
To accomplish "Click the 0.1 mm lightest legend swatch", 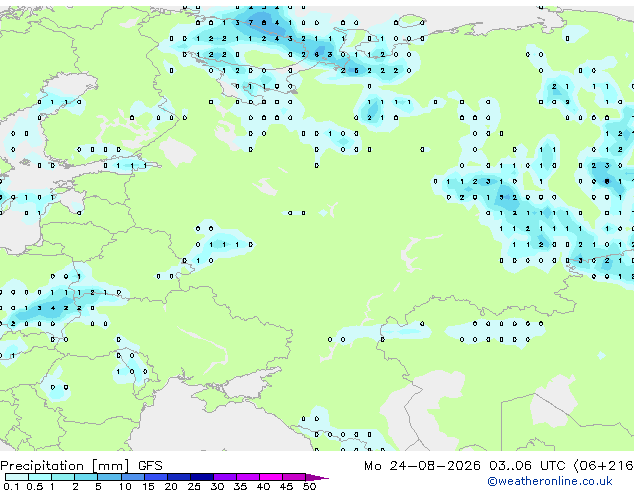I will [17, 477].
